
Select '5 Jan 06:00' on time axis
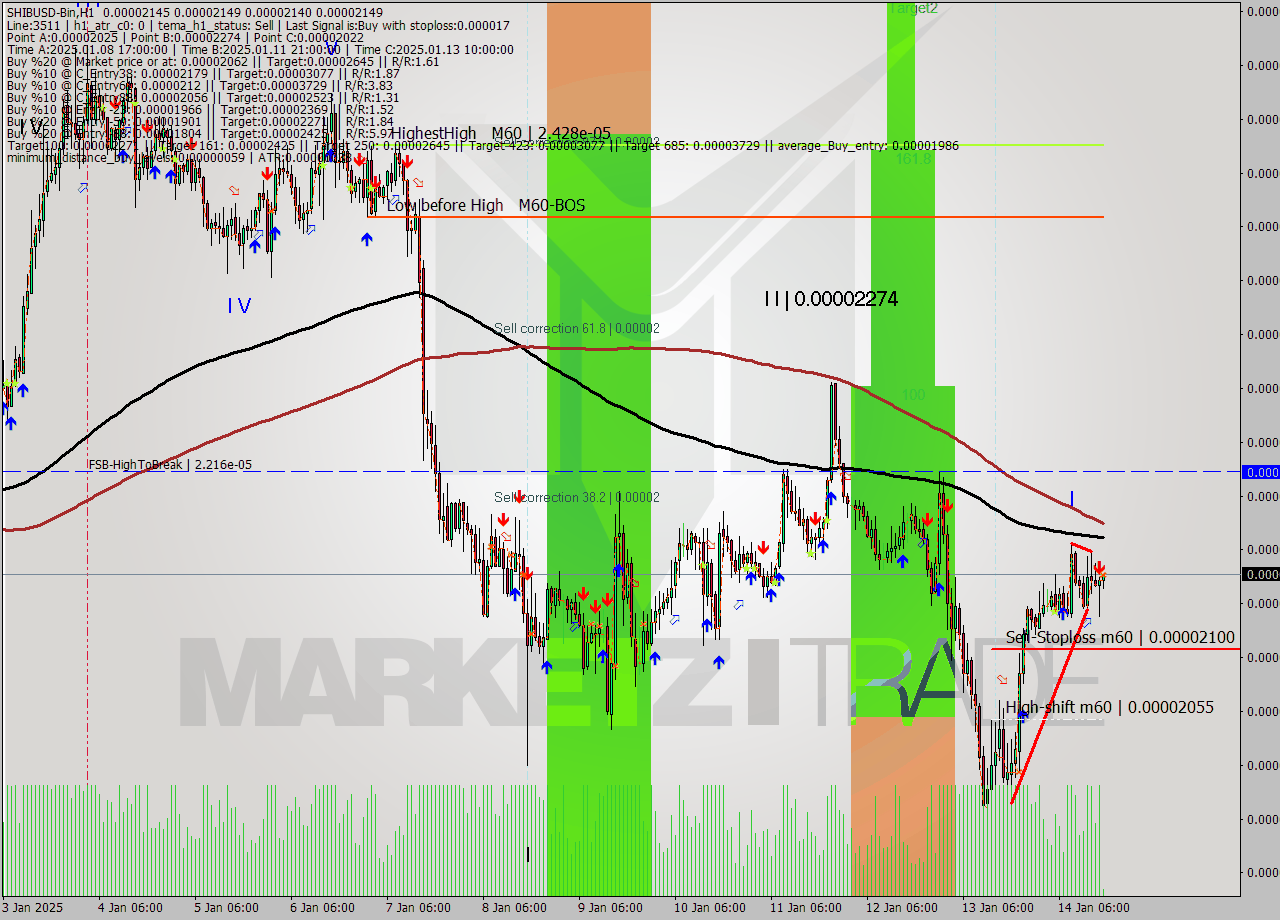click(x=226, y=907)
